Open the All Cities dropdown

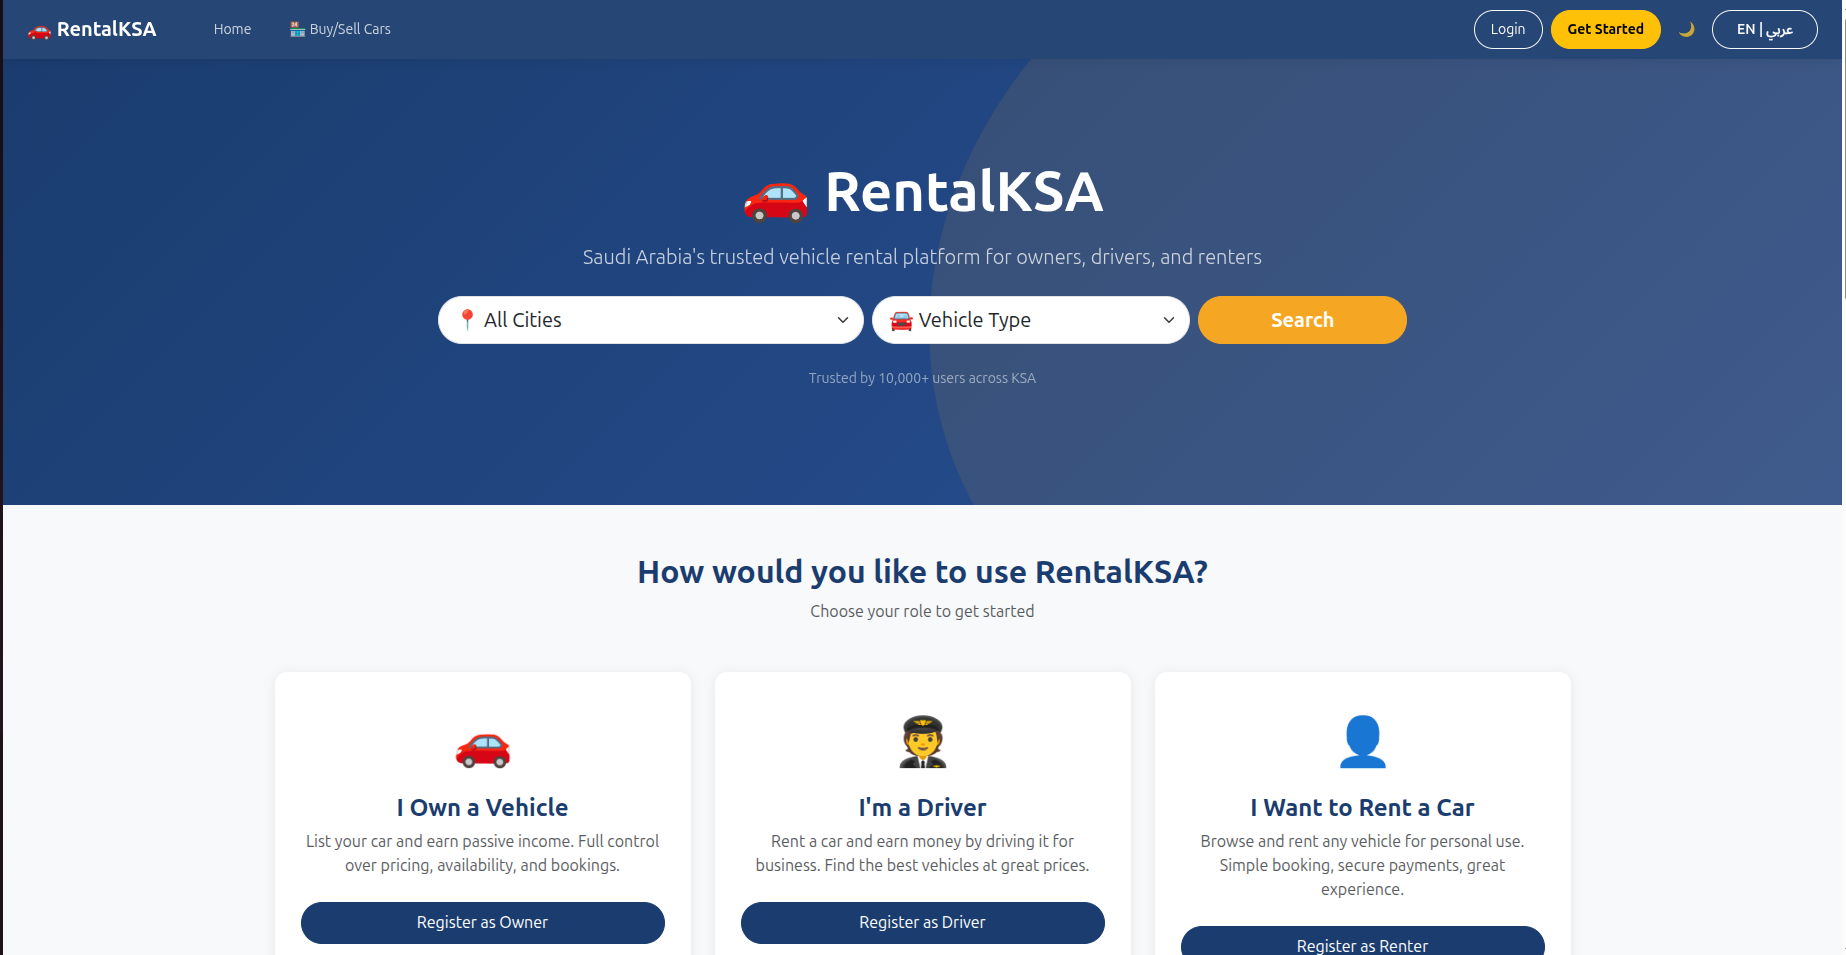tap(650, 320)
